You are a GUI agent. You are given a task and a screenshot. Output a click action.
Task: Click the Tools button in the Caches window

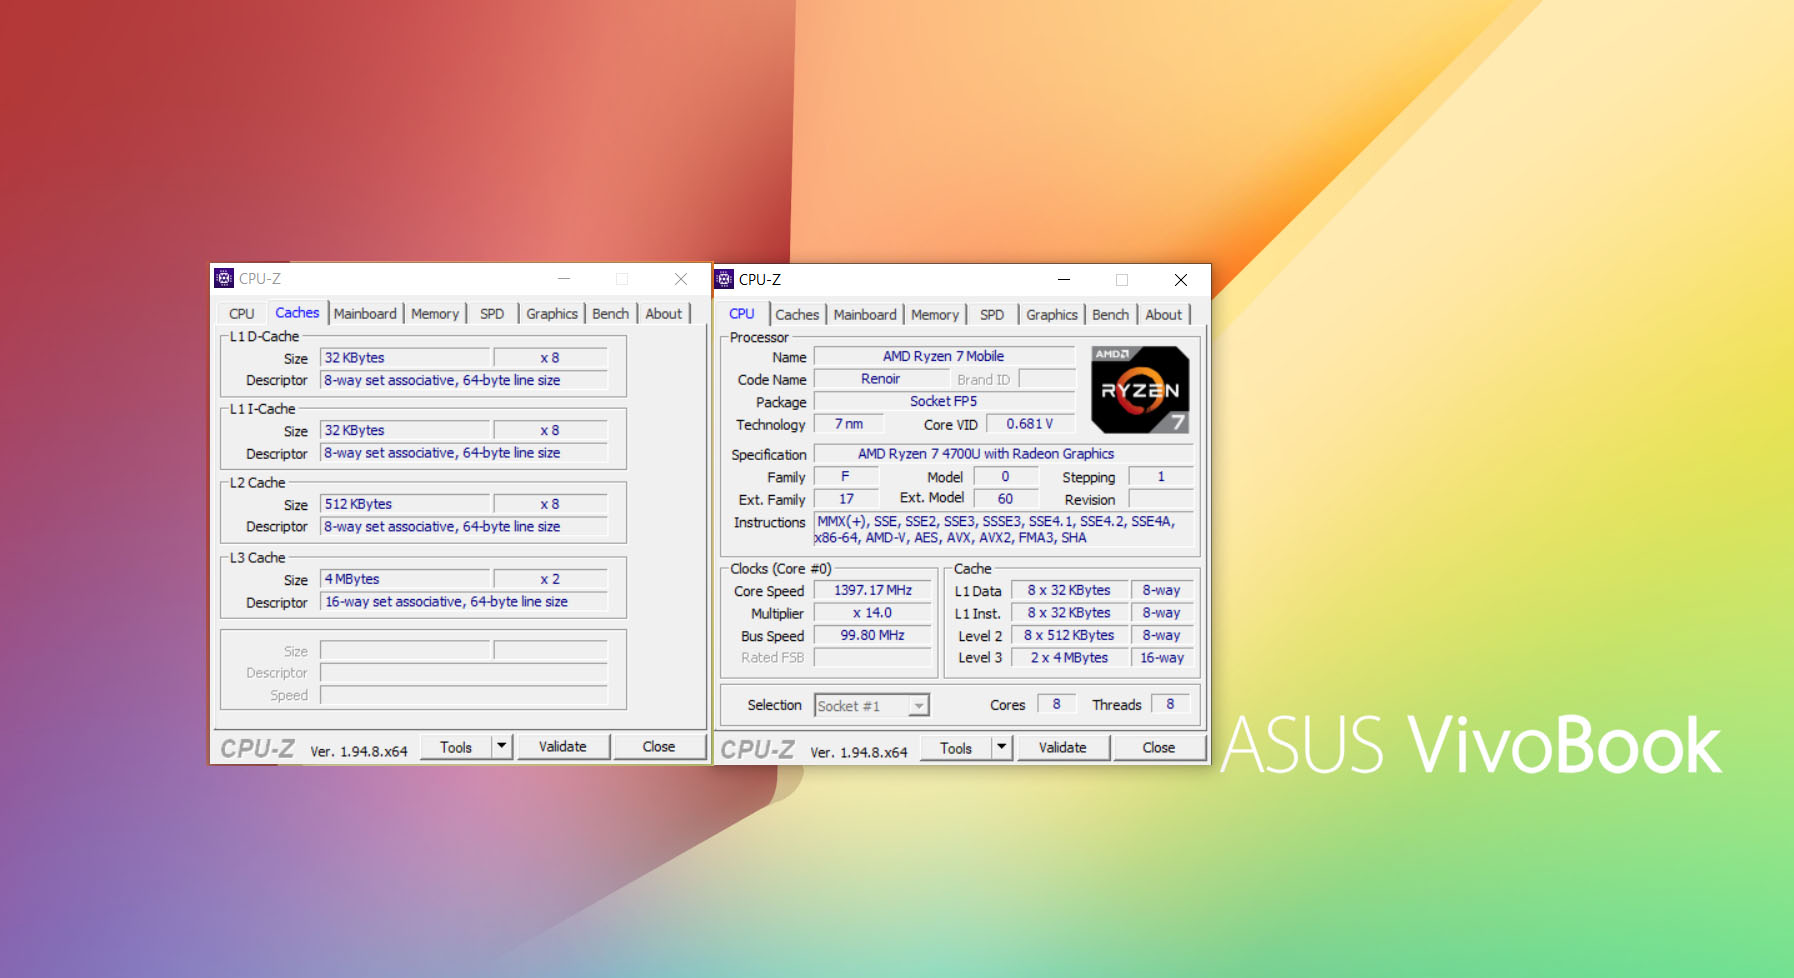click(x=456, y=747)
